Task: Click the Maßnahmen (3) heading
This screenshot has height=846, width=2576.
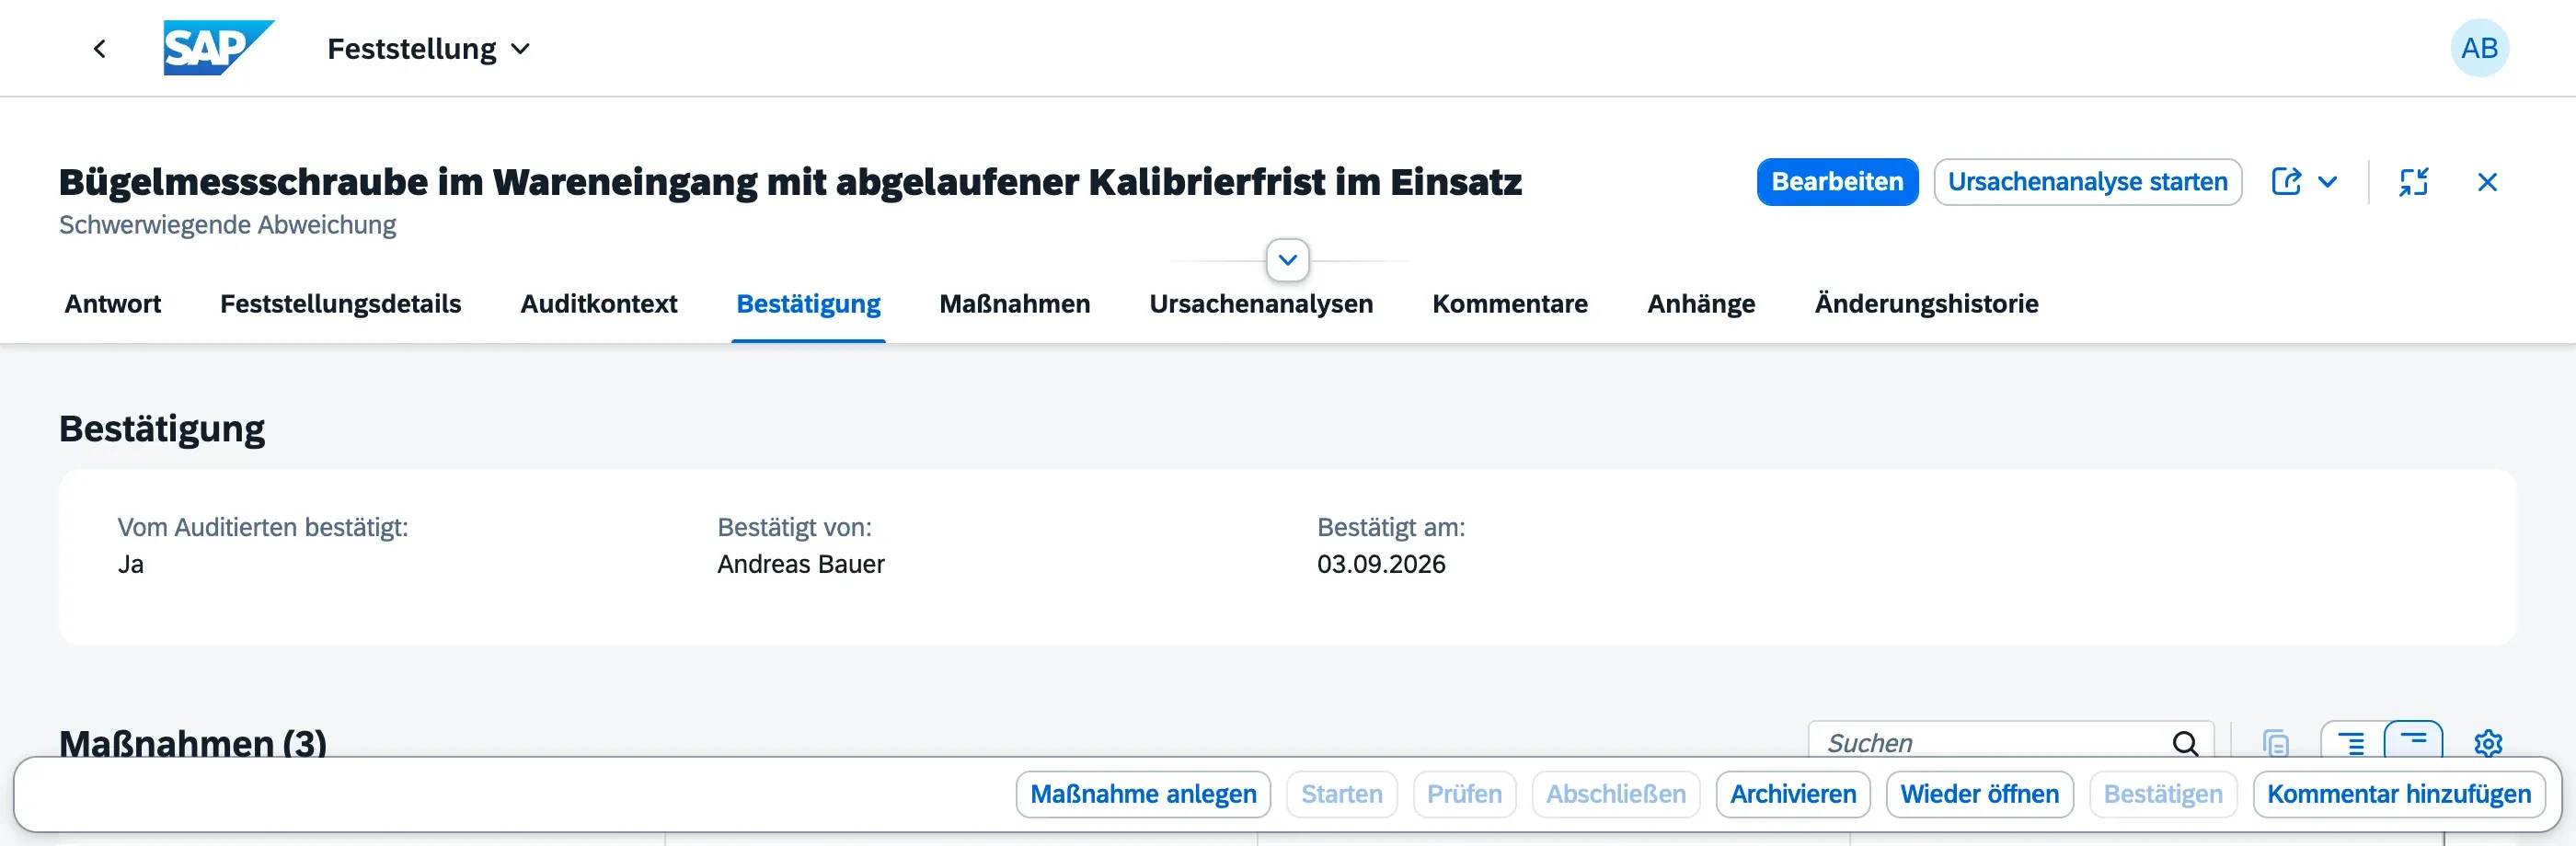Action: (x=192, y=743)
